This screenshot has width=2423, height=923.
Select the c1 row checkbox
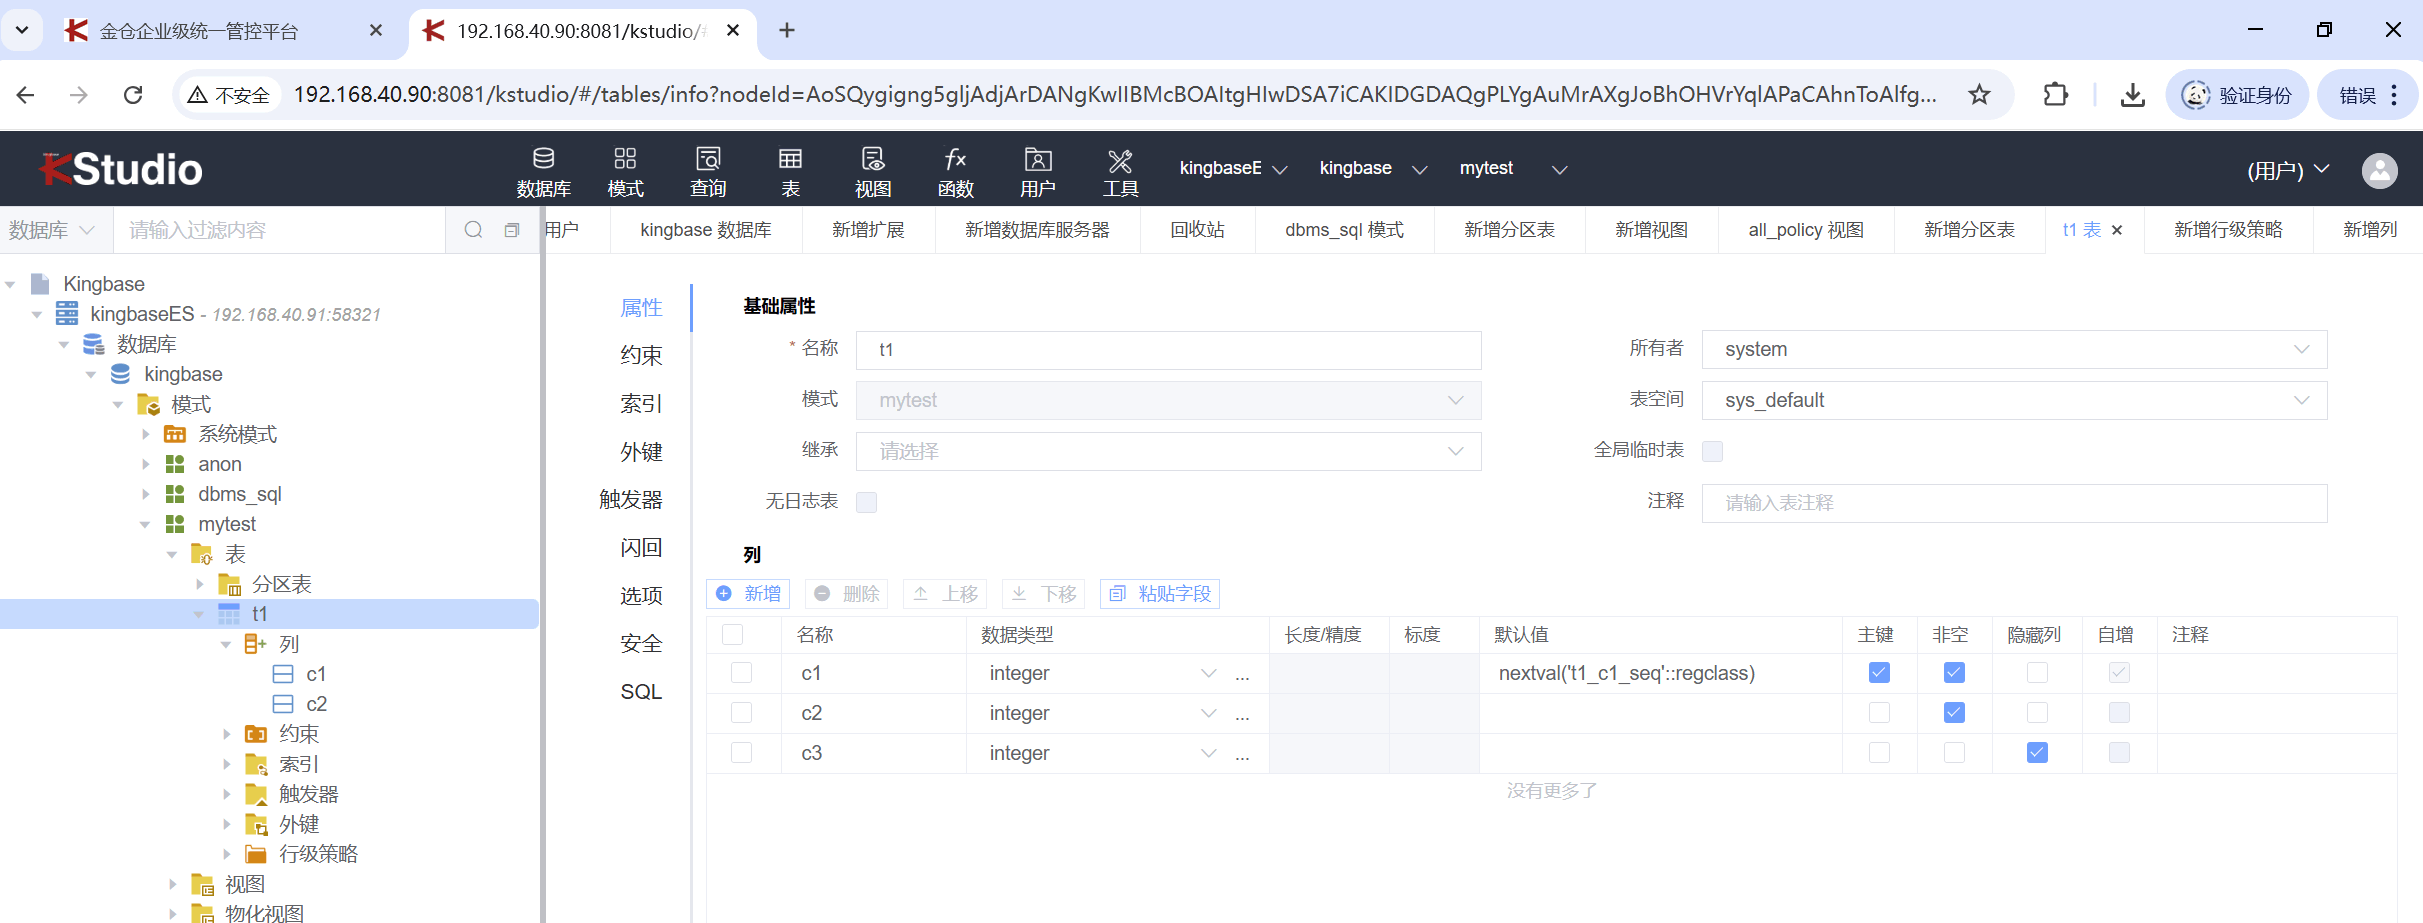(741, 673)
